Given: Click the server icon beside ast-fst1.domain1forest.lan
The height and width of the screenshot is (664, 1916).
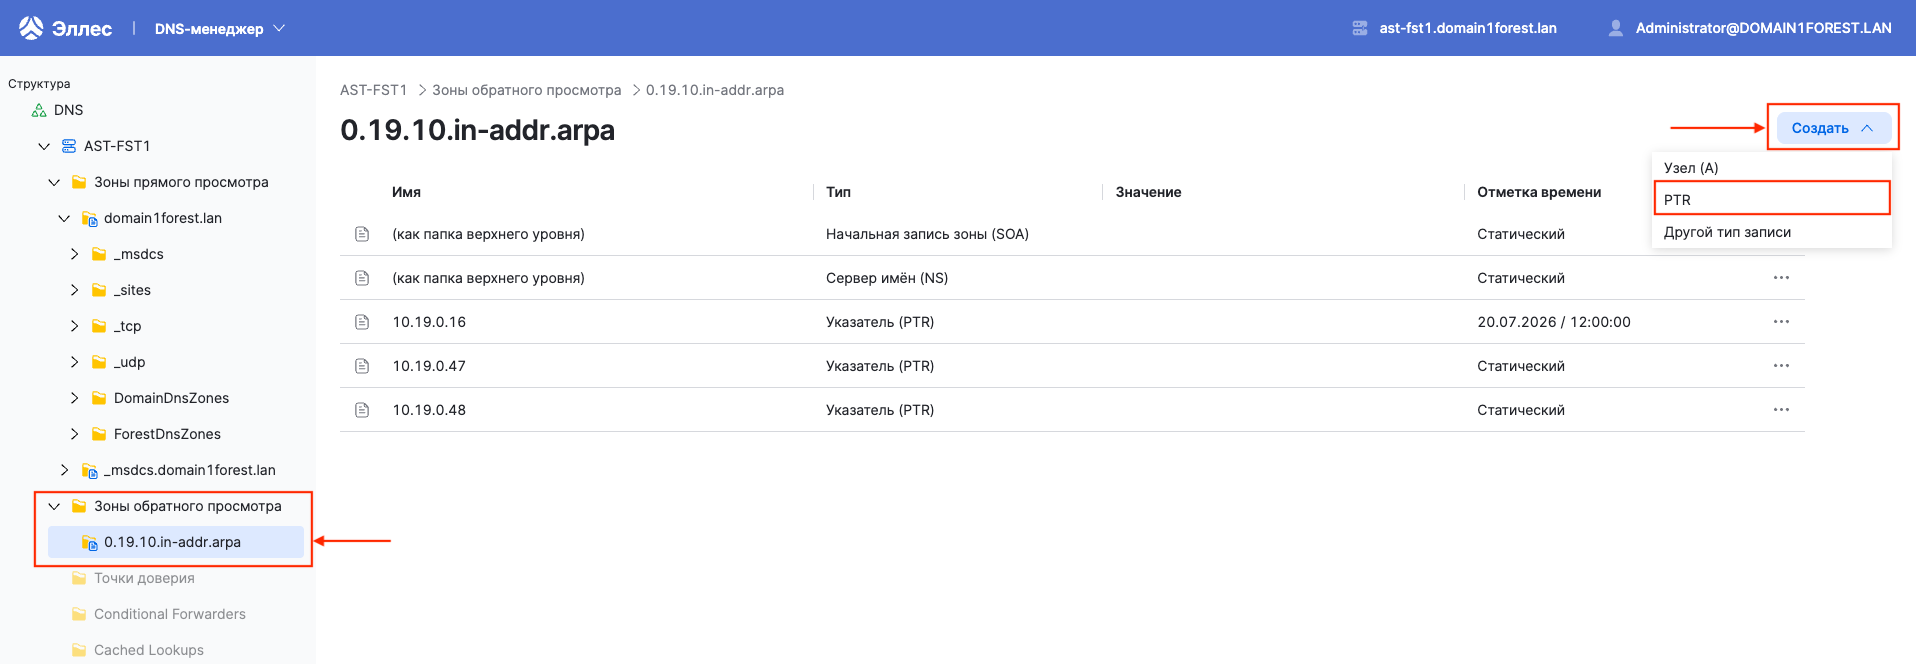Looking at the screenshot, I should (x=1360, y=28).
